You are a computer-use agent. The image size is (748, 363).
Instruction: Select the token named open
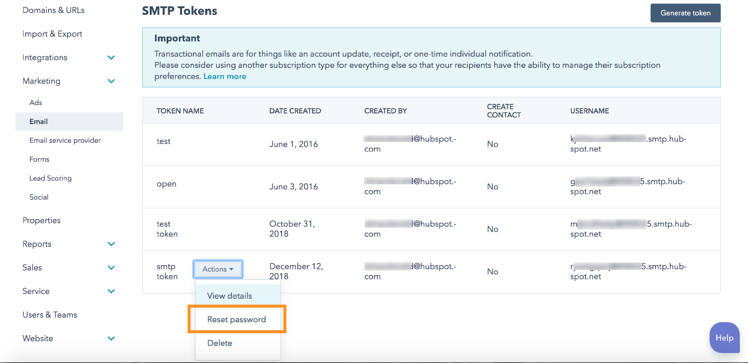(x=166, y=184)
